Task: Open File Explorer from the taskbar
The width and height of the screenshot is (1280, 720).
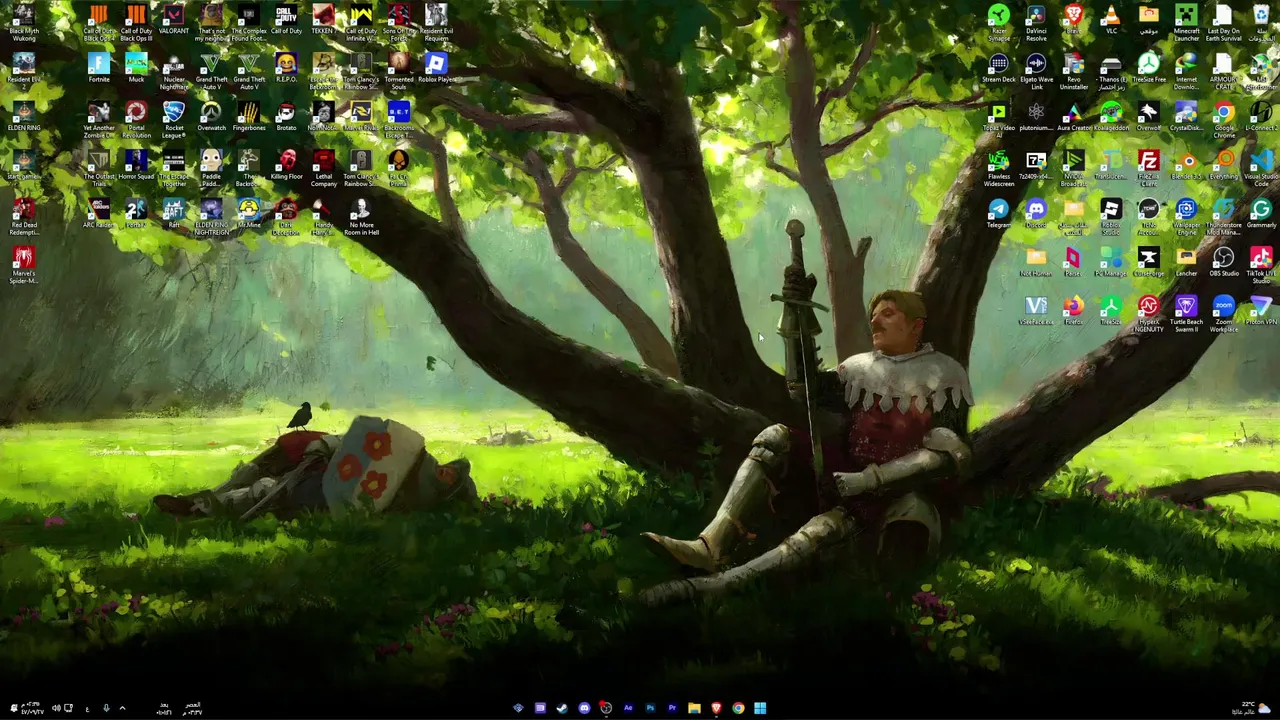Action: coord(694,708)
